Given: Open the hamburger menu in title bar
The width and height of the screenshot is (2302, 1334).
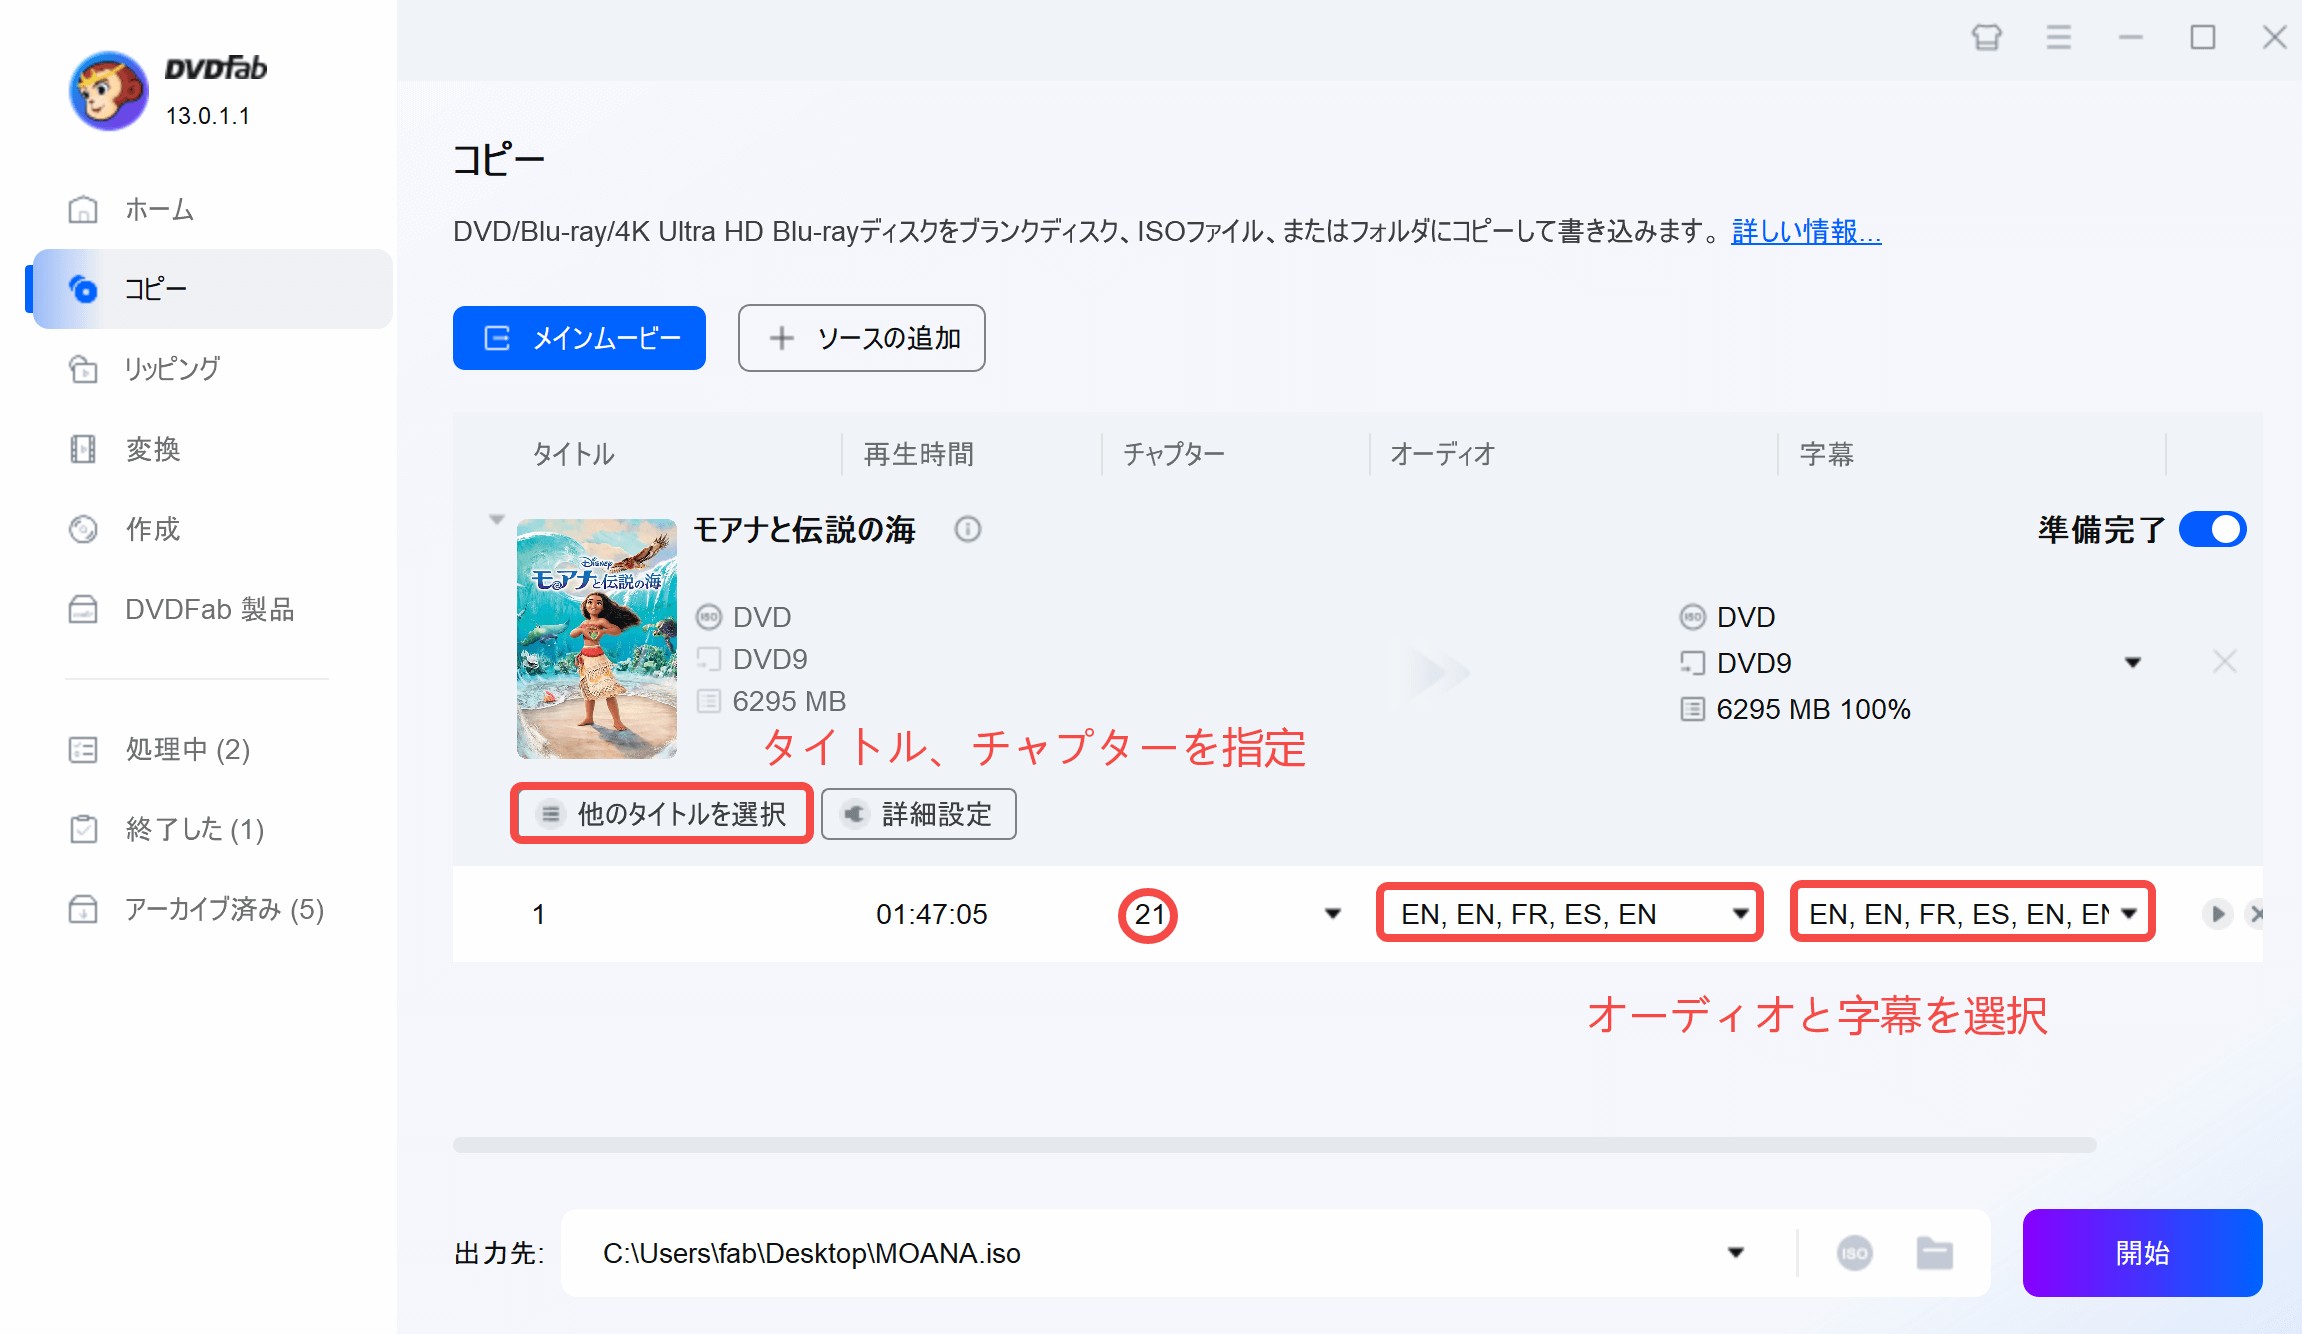Looking at the screenshot, I should (2058, 38).
